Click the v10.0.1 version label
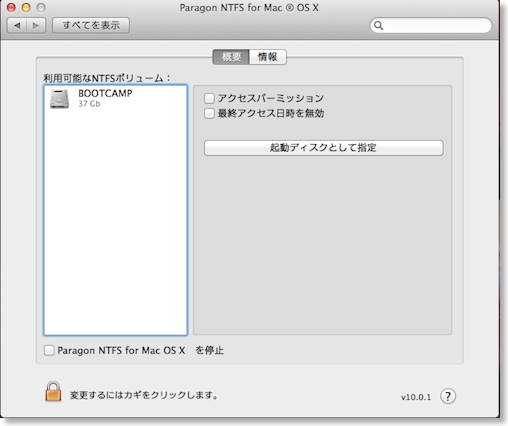Image resolution: width=508 pixels, height=426 pixels. (416, 397)
